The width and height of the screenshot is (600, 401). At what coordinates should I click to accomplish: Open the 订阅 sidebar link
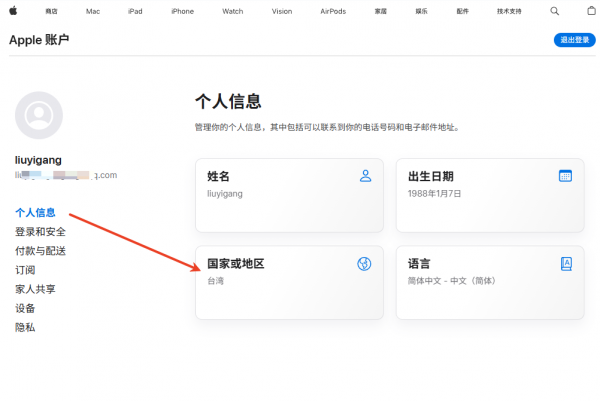click(x=25, y=270)
